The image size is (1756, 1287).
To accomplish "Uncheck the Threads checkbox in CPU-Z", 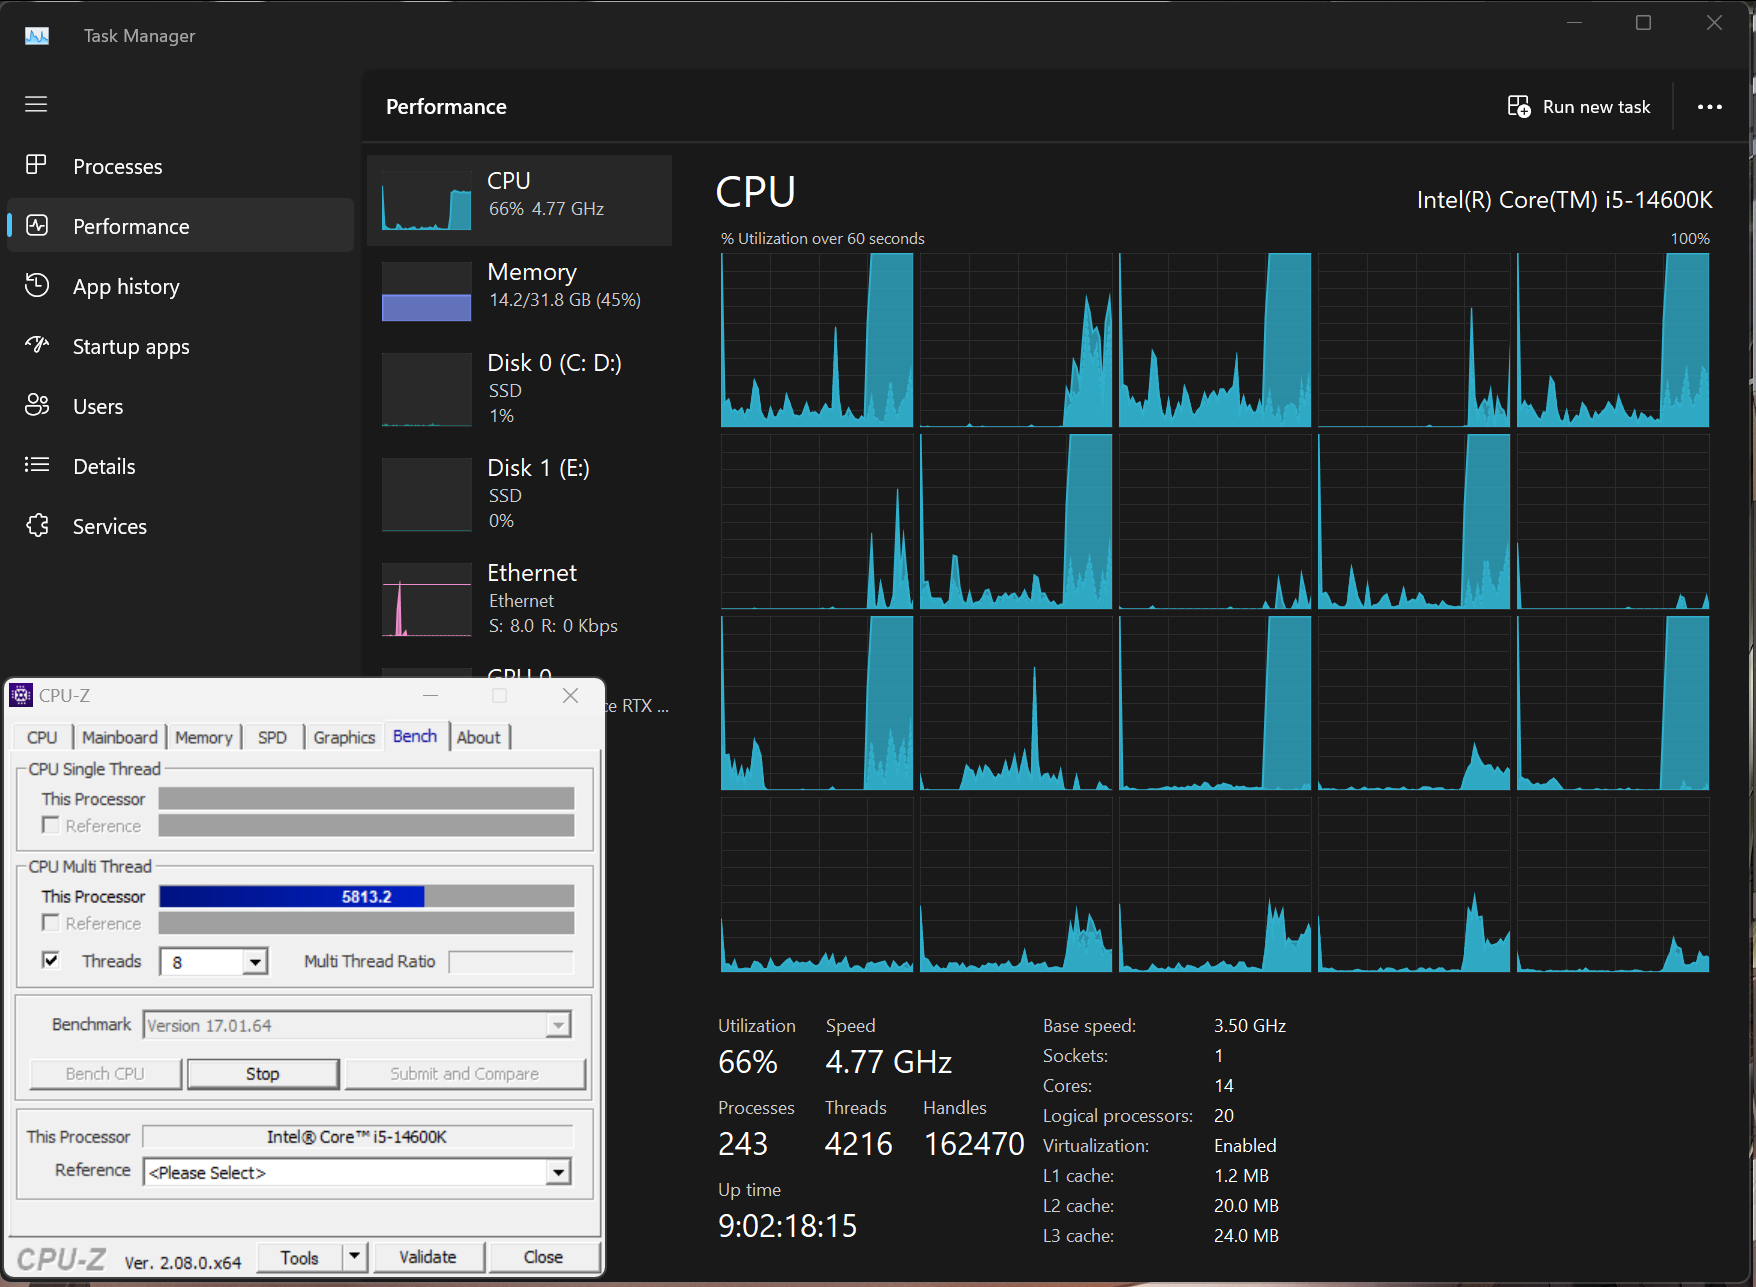I will [50, 960].
